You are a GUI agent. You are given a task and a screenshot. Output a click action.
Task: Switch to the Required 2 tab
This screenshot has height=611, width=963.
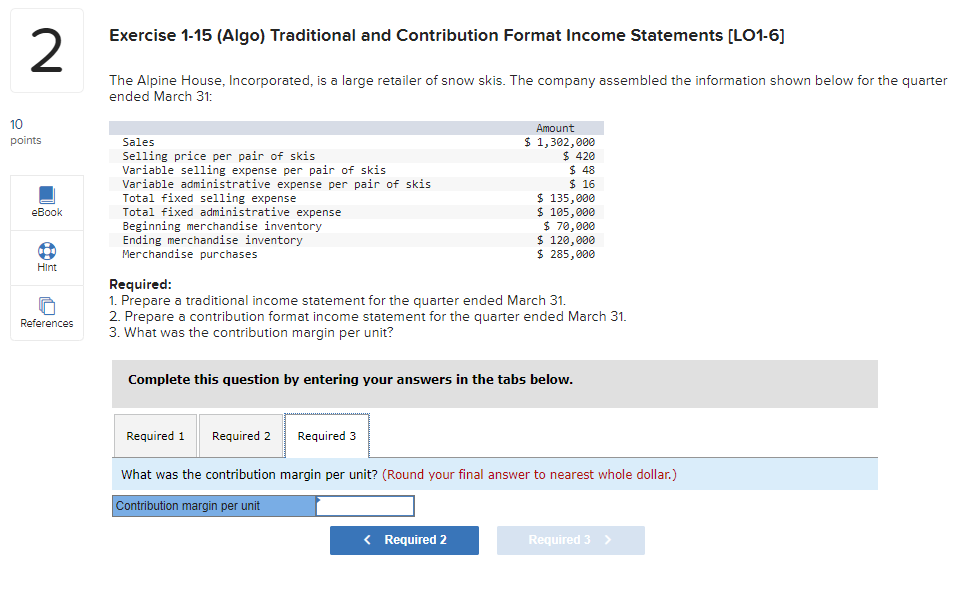pos(241,436)
